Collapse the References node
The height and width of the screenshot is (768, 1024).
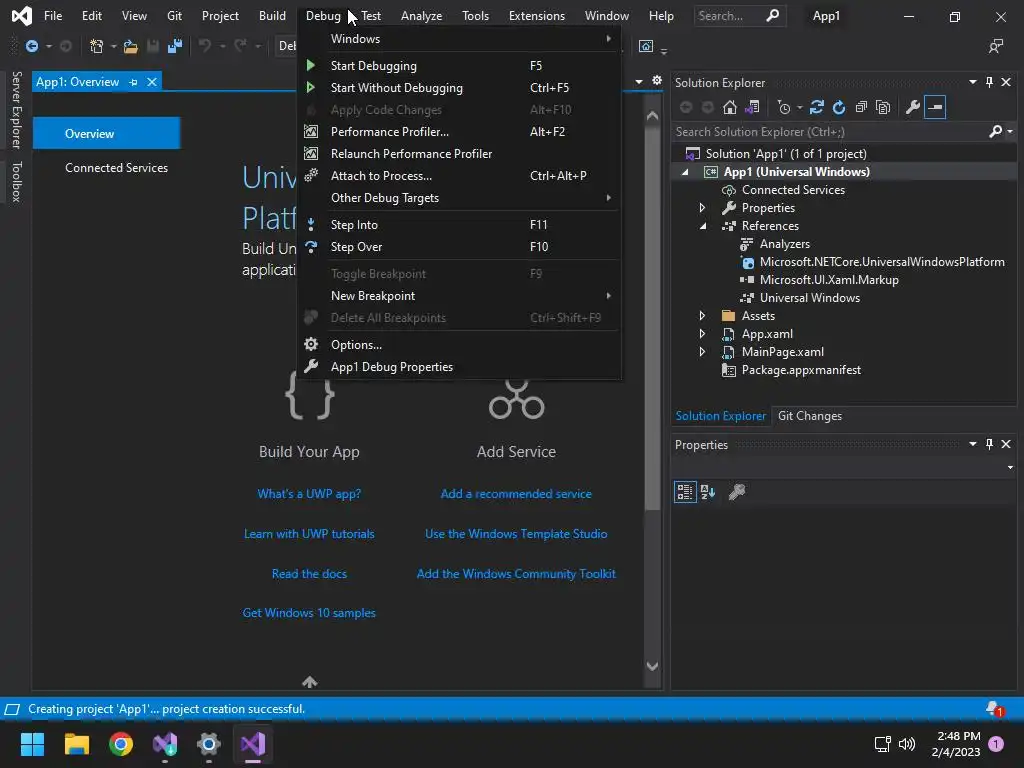pyautogui.click(x=703, y=226)
